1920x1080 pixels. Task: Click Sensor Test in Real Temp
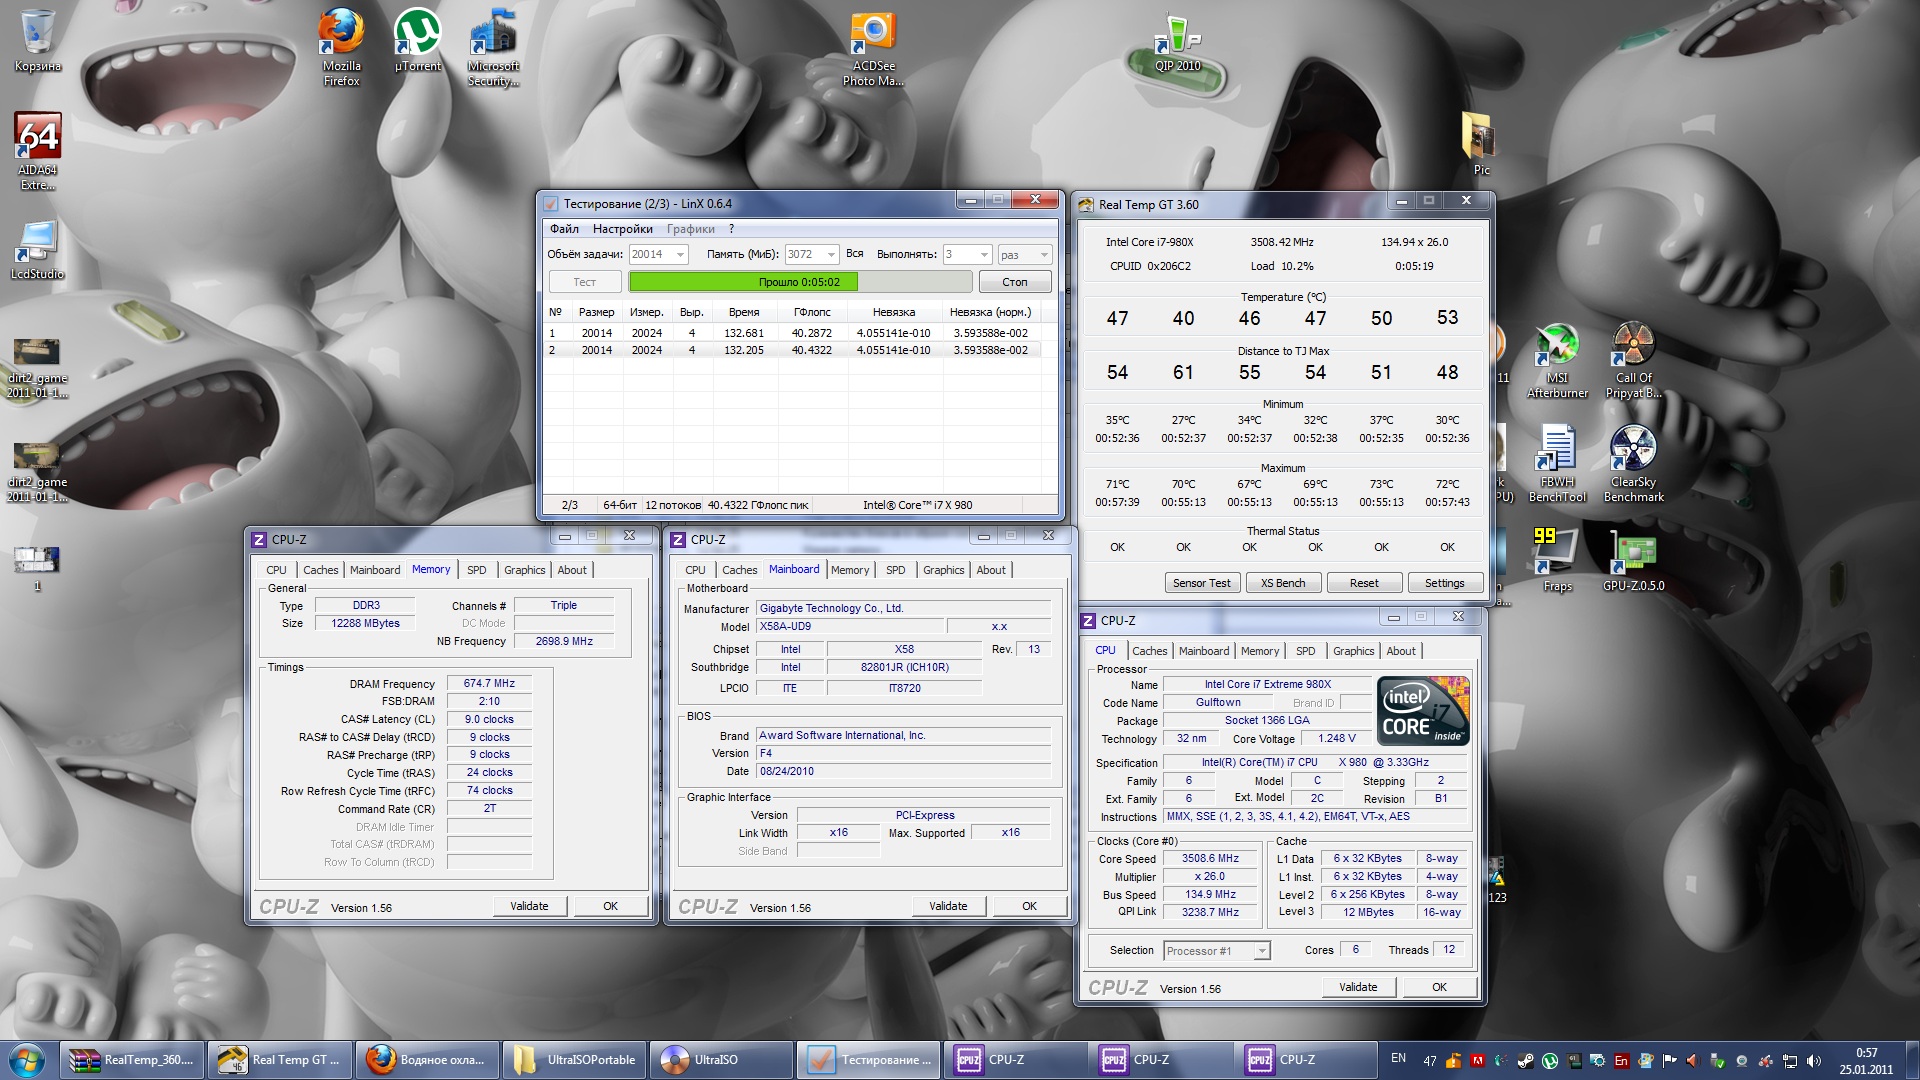pyautogui.click(x=1202, y=583)
